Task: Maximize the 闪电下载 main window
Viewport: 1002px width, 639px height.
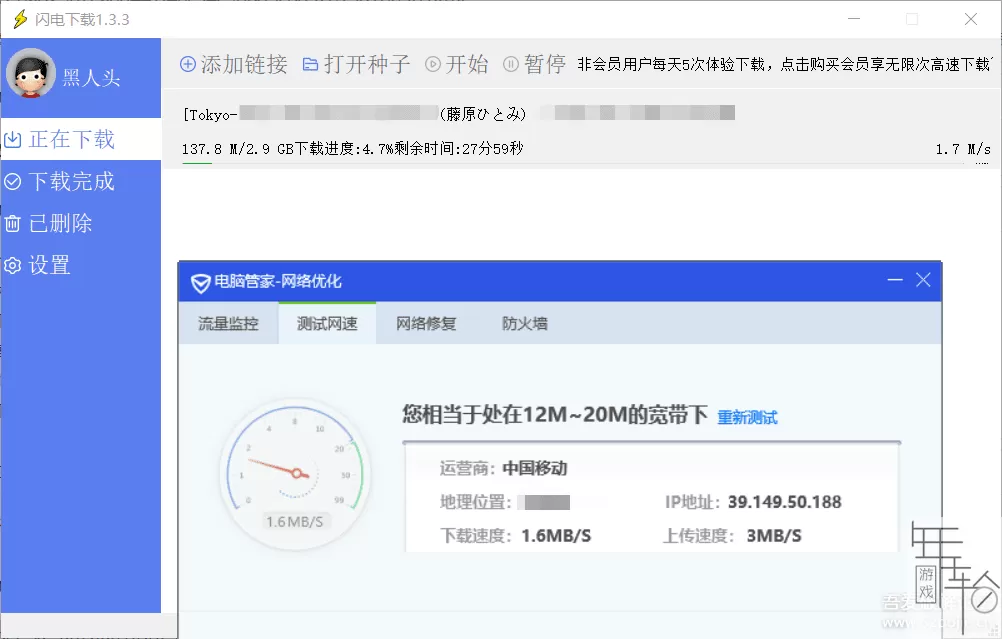Action: 913,19
